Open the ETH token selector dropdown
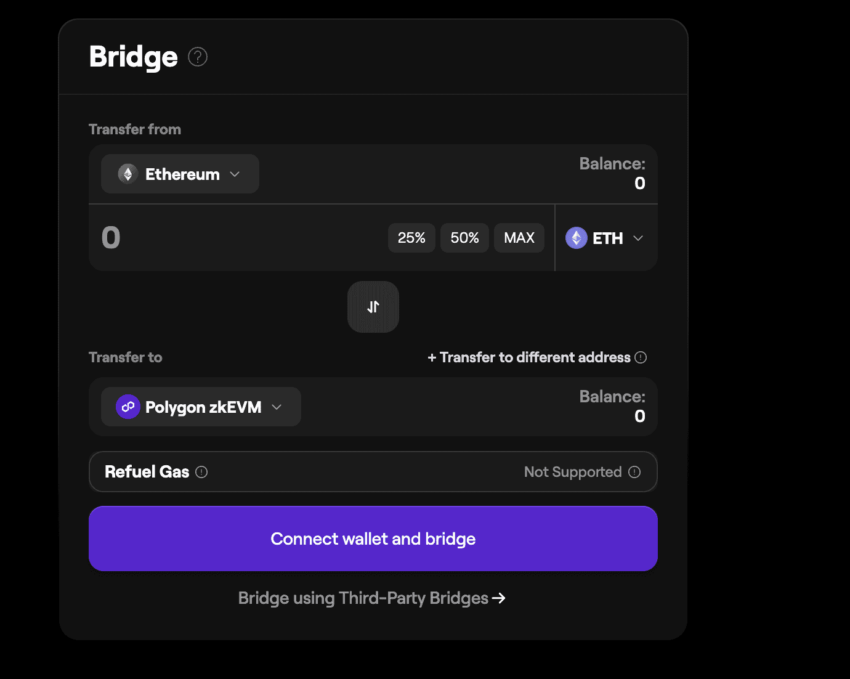Screen dimensions: 850x679 coord(637,238)
